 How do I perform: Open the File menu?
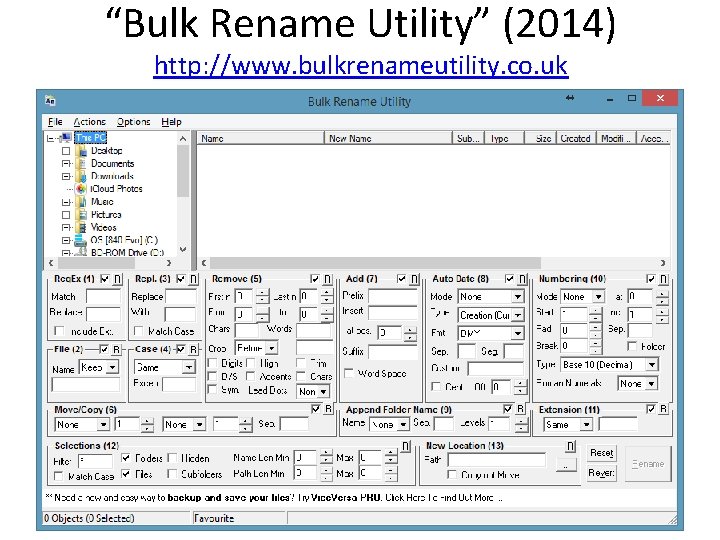click(x=55, y=122)
